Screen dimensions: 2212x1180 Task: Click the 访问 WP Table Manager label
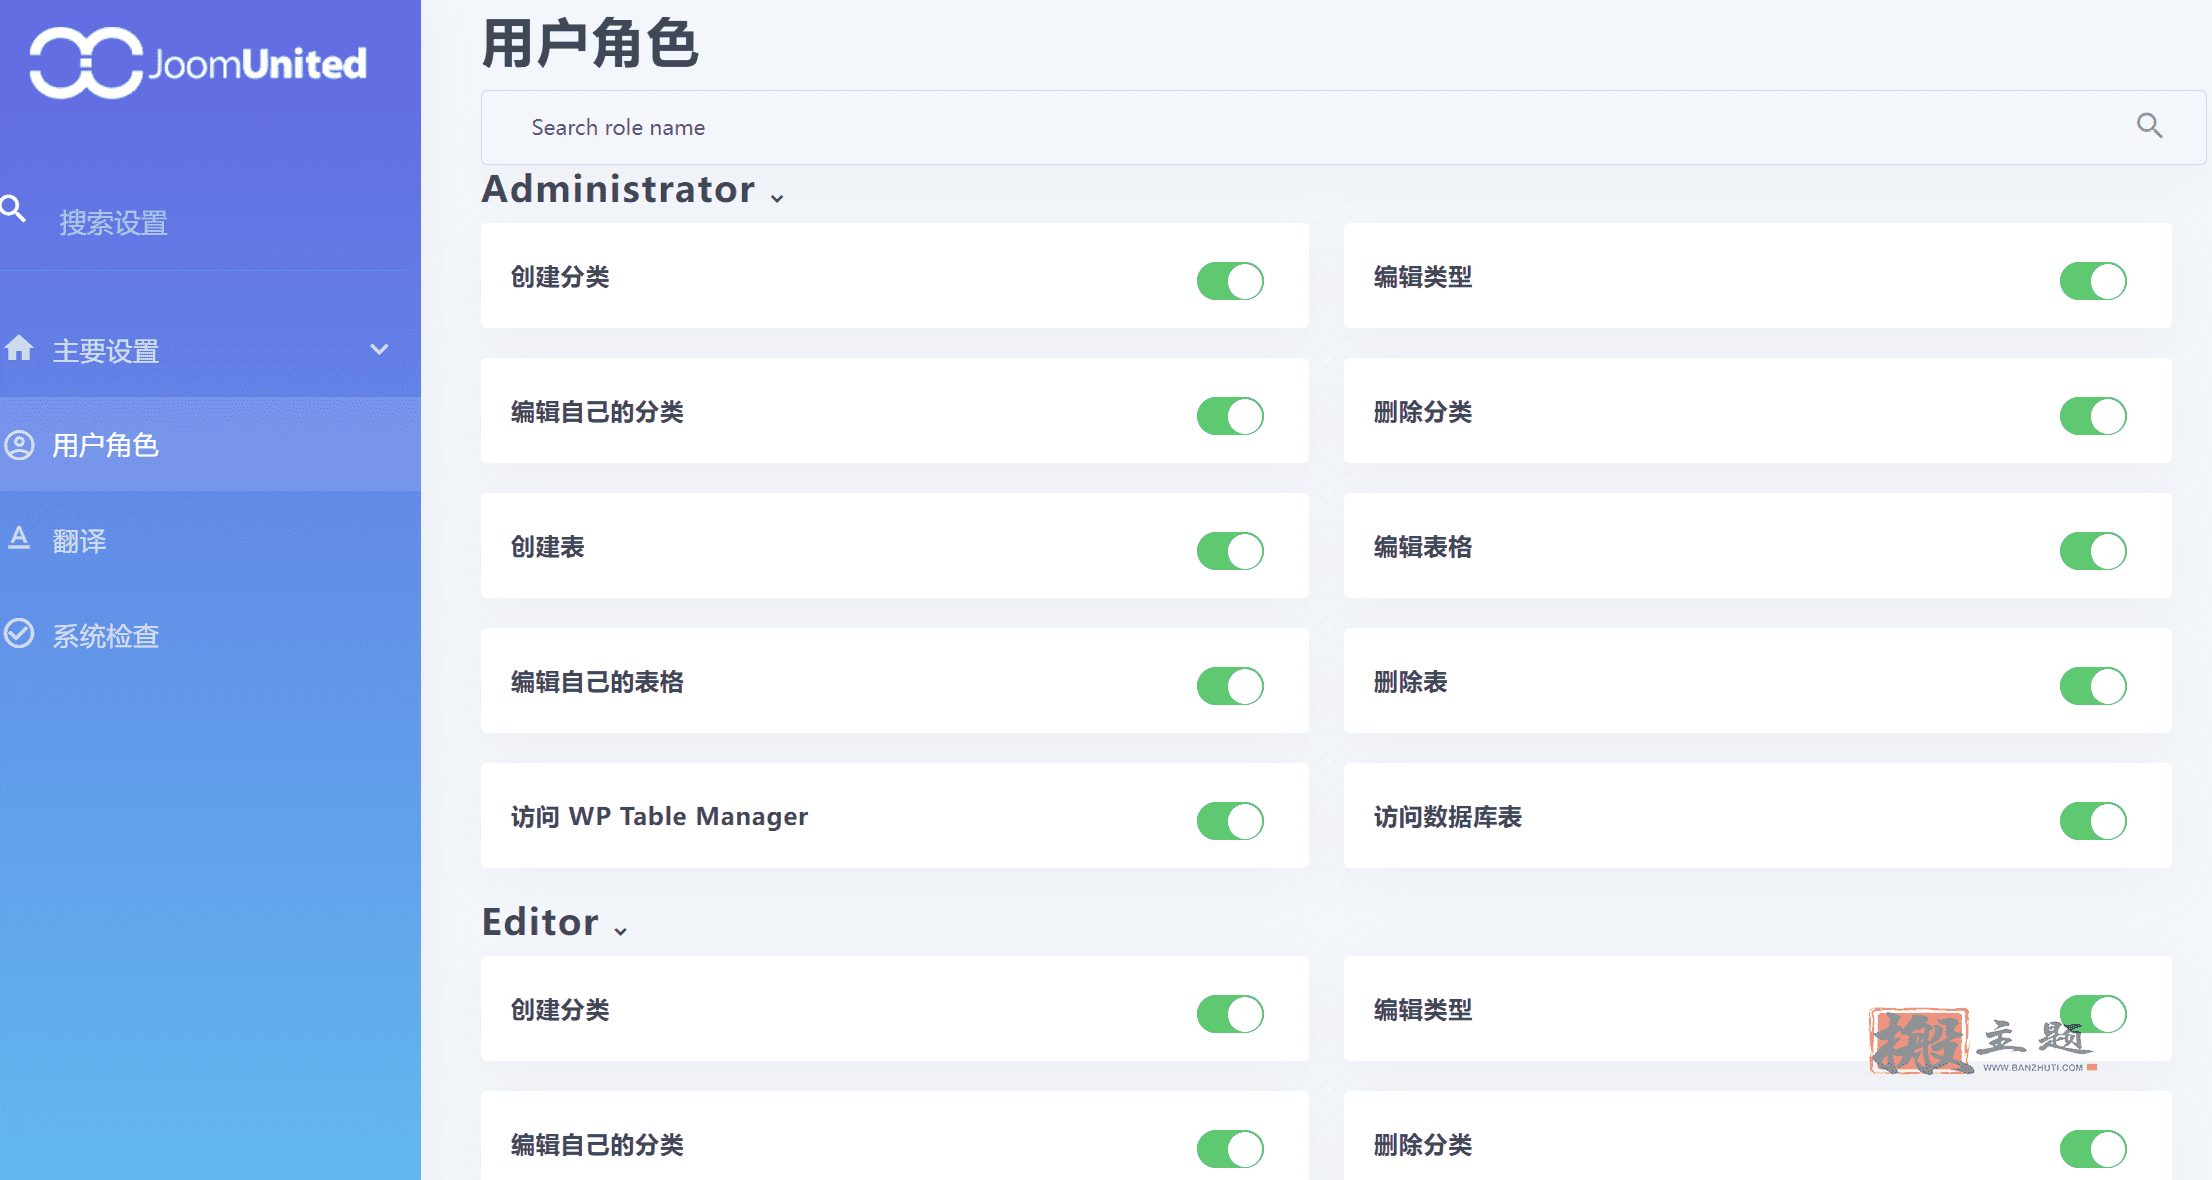(659, 817)
